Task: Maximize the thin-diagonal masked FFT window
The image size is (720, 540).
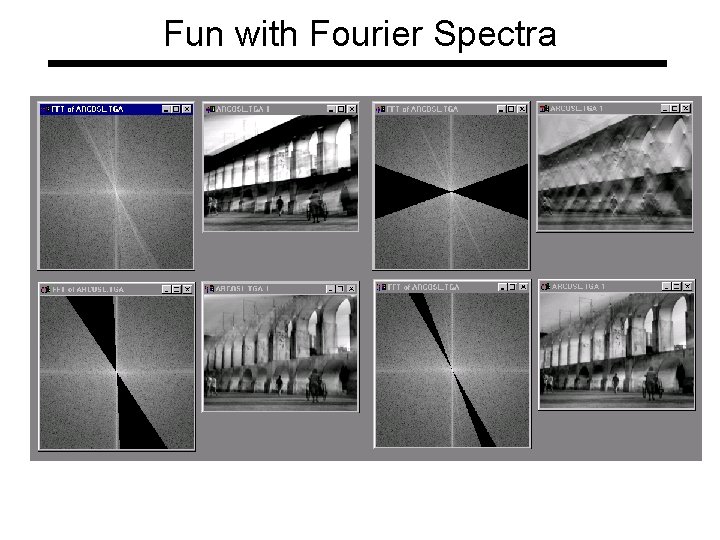Action: (513, 287)
